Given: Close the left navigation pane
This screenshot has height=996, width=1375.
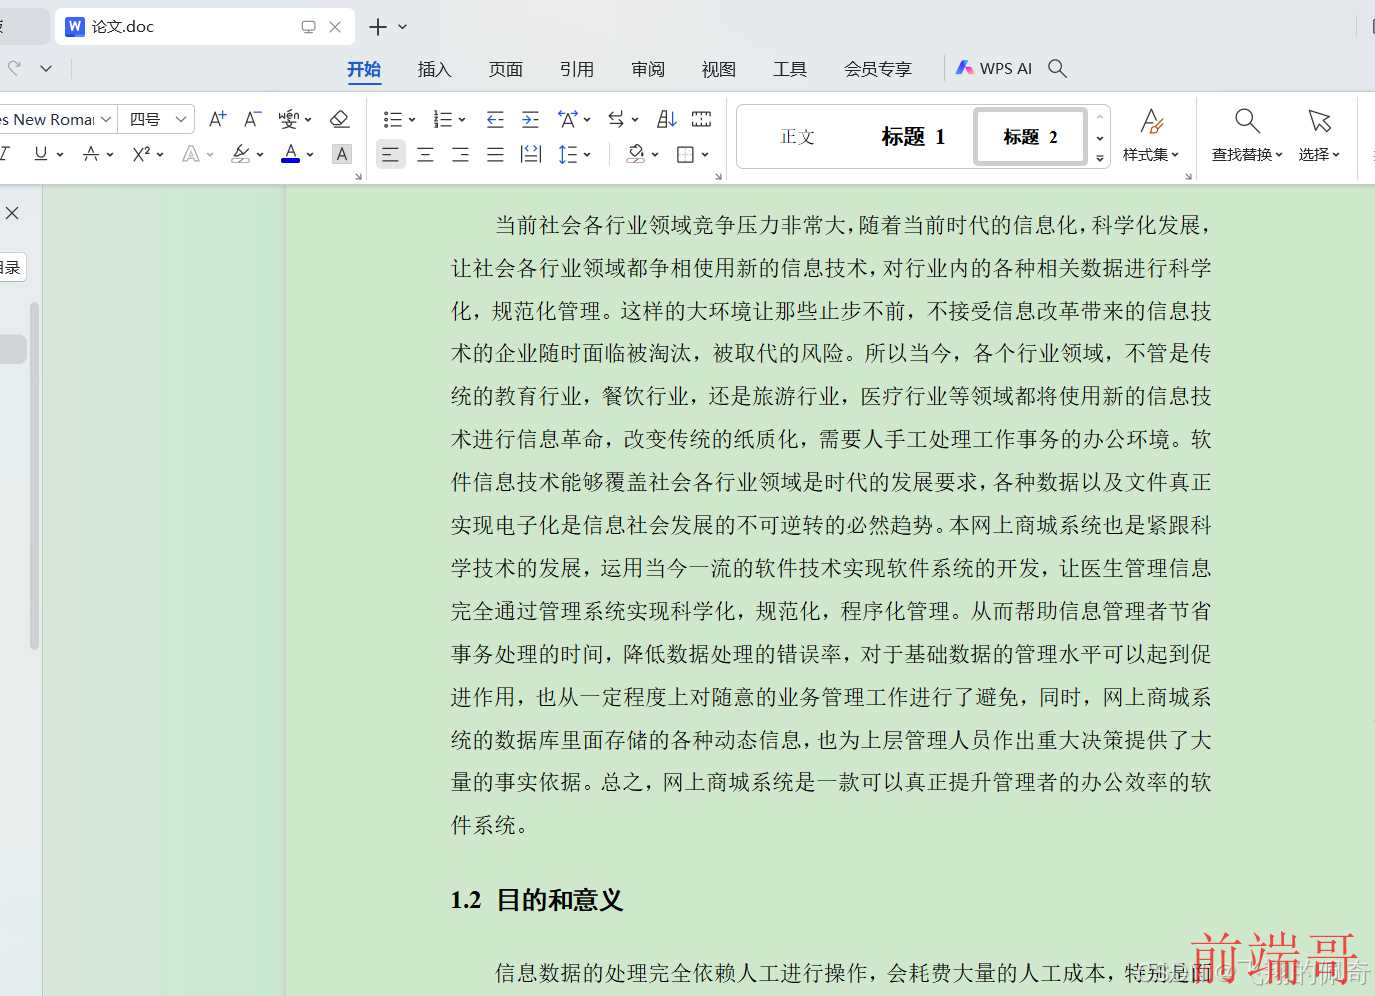Looking at the screenshot, I should [x=12, y=213].
